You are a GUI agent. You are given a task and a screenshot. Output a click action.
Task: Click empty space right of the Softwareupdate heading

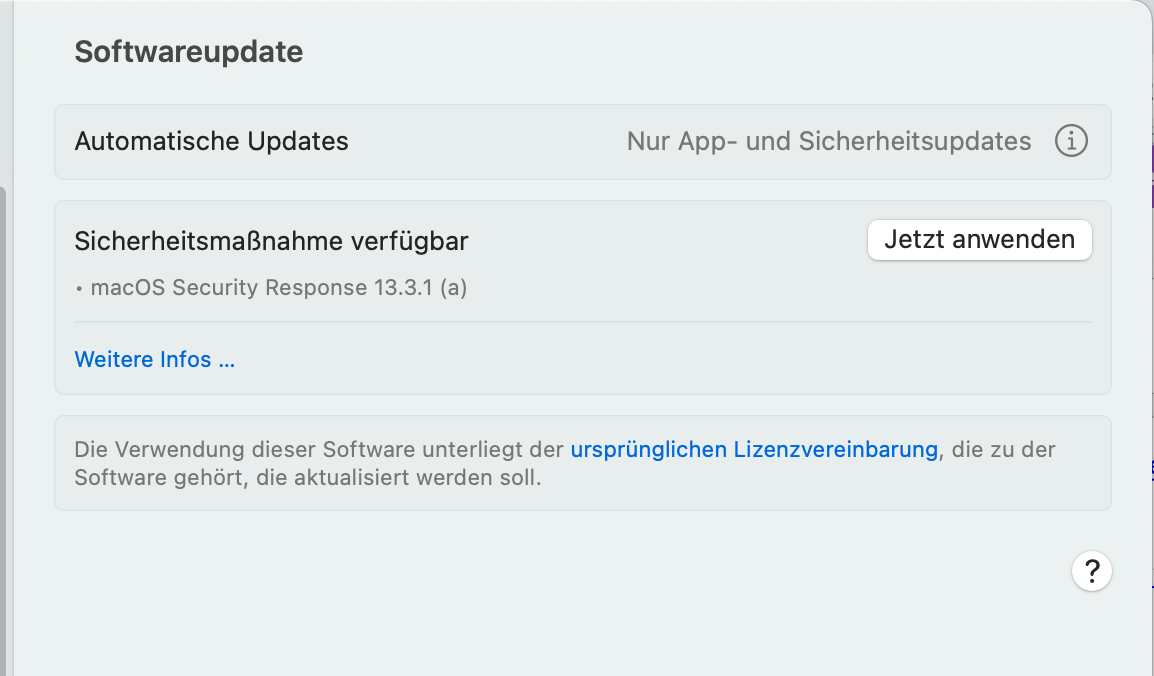(700, 52)
